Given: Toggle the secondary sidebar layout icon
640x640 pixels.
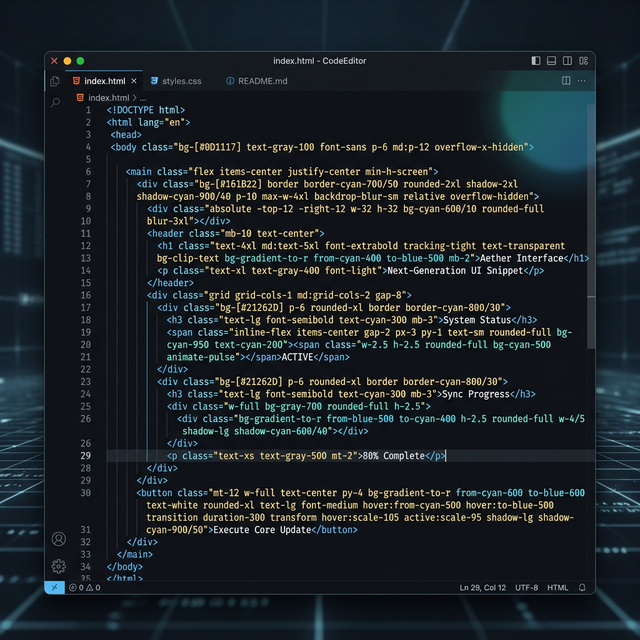Looking at the screenshot, I should click(567, 61).
